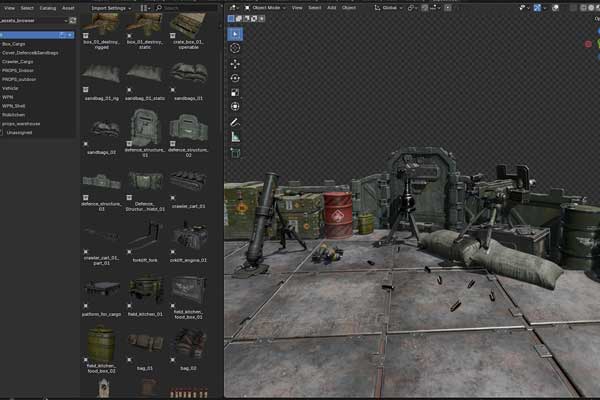The height and width of the screenshot is (400, 600).
Task: Switch to the Scale tool
Action: pyautogui.click(x=235, y=92)
